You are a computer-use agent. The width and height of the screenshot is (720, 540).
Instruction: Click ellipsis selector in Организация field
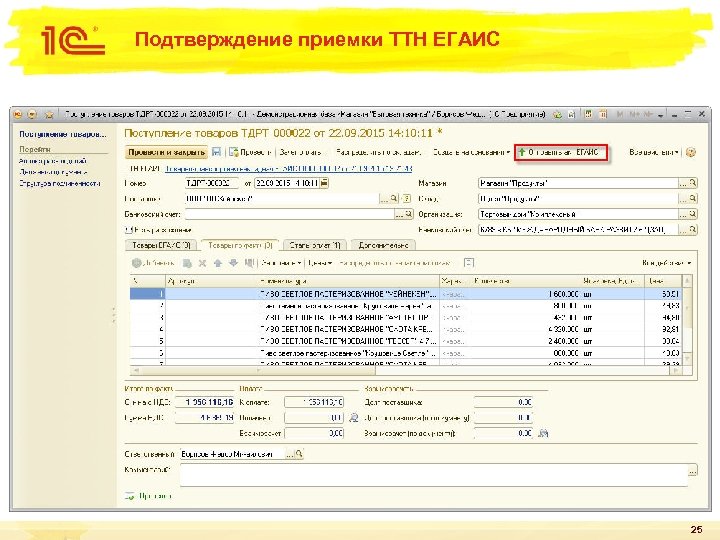[683, 214]
